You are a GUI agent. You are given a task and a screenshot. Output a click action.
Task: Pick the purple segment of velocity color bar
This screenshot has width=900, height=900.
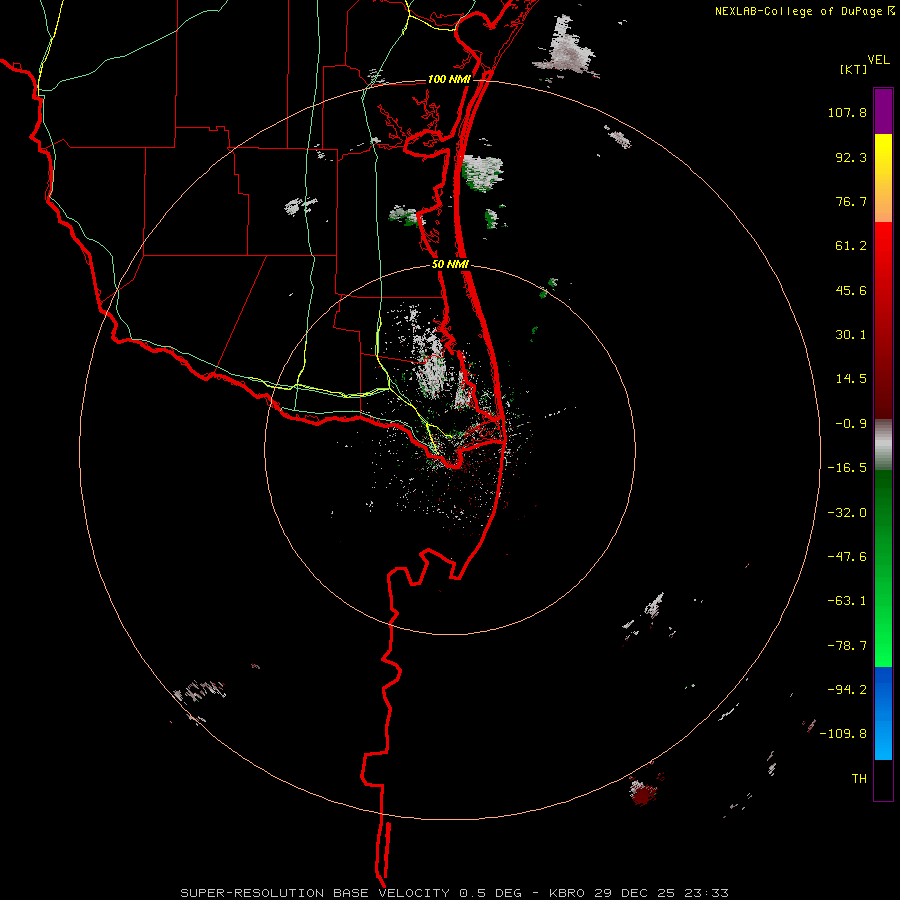(x=883, y=111)
